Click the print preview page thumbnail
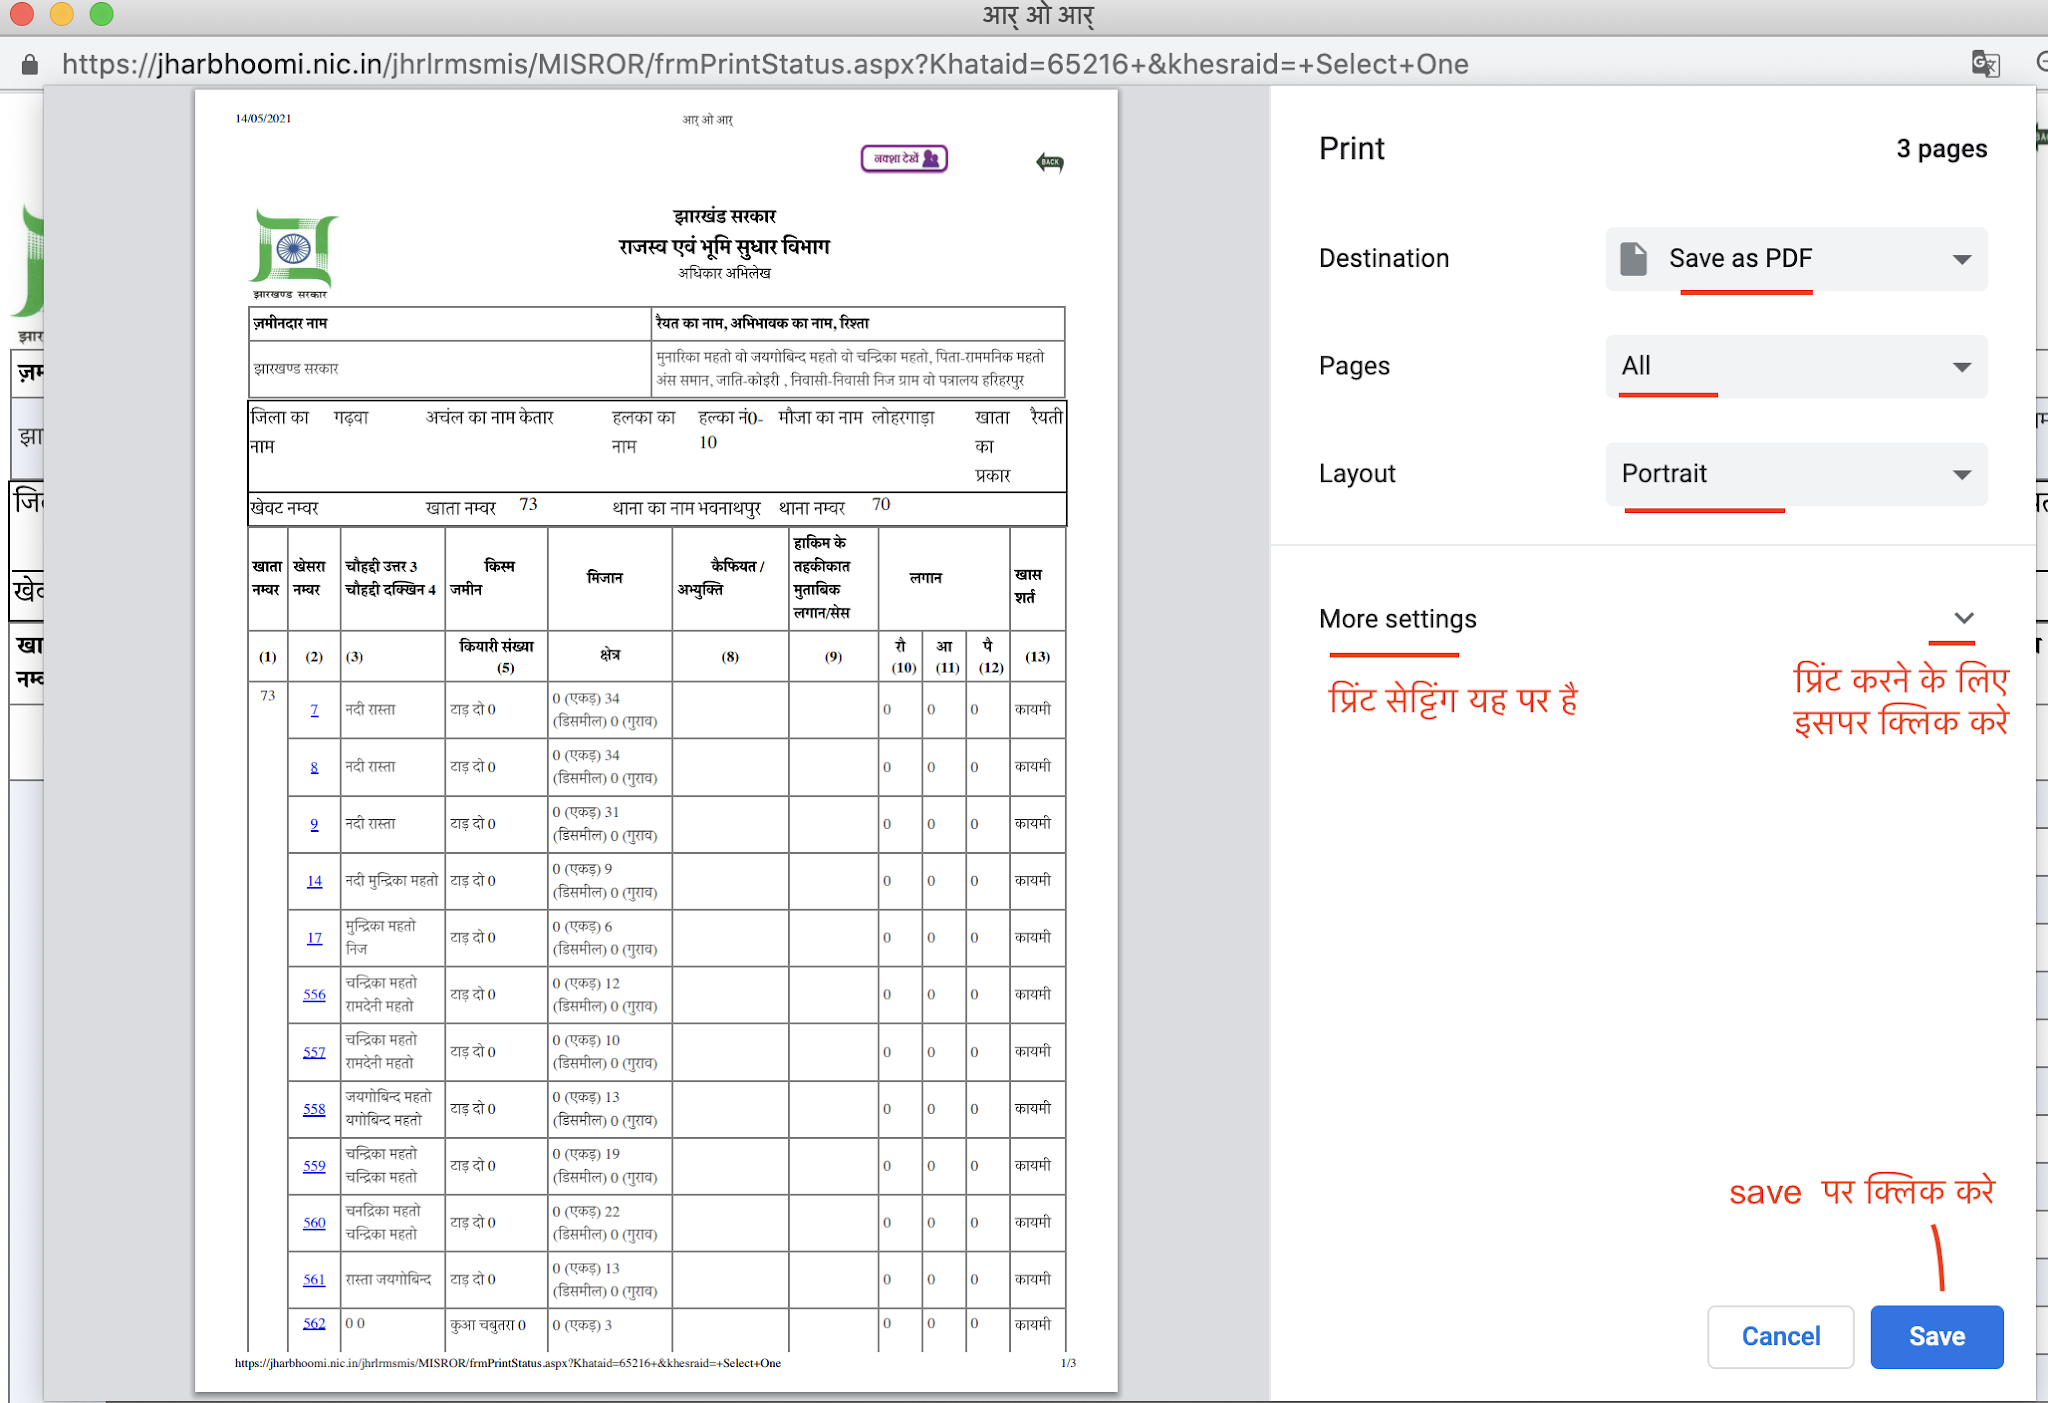The height and width of the screenshot is (1403, 2048). point(656,740)
